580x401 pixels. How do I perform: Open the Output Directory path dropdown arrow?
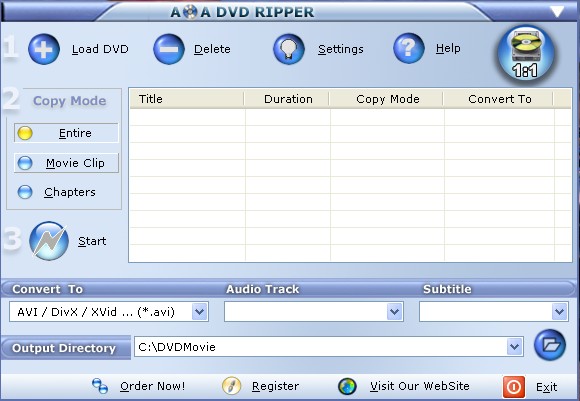click(515, 347)
